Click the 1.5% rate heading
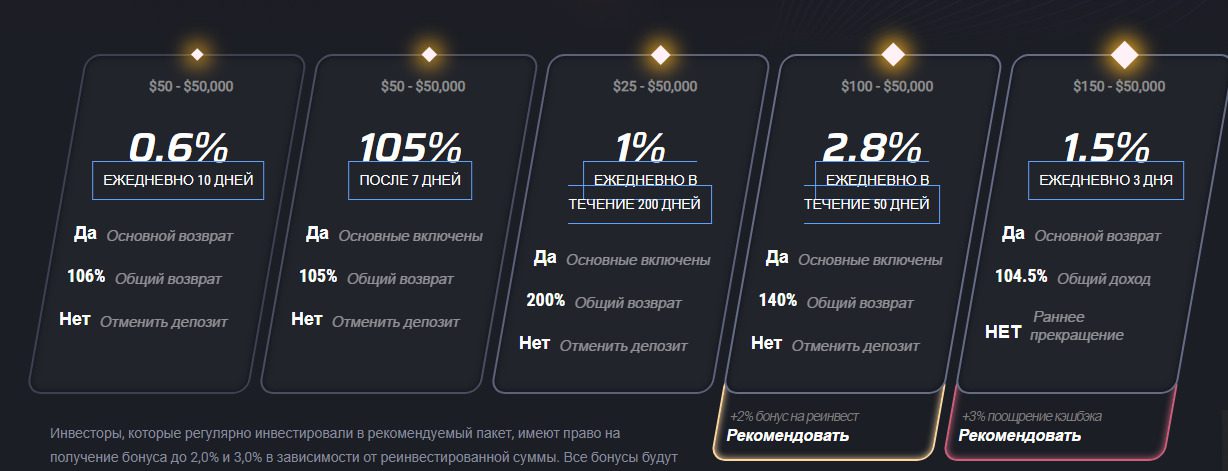 (x=1105, y=147)
